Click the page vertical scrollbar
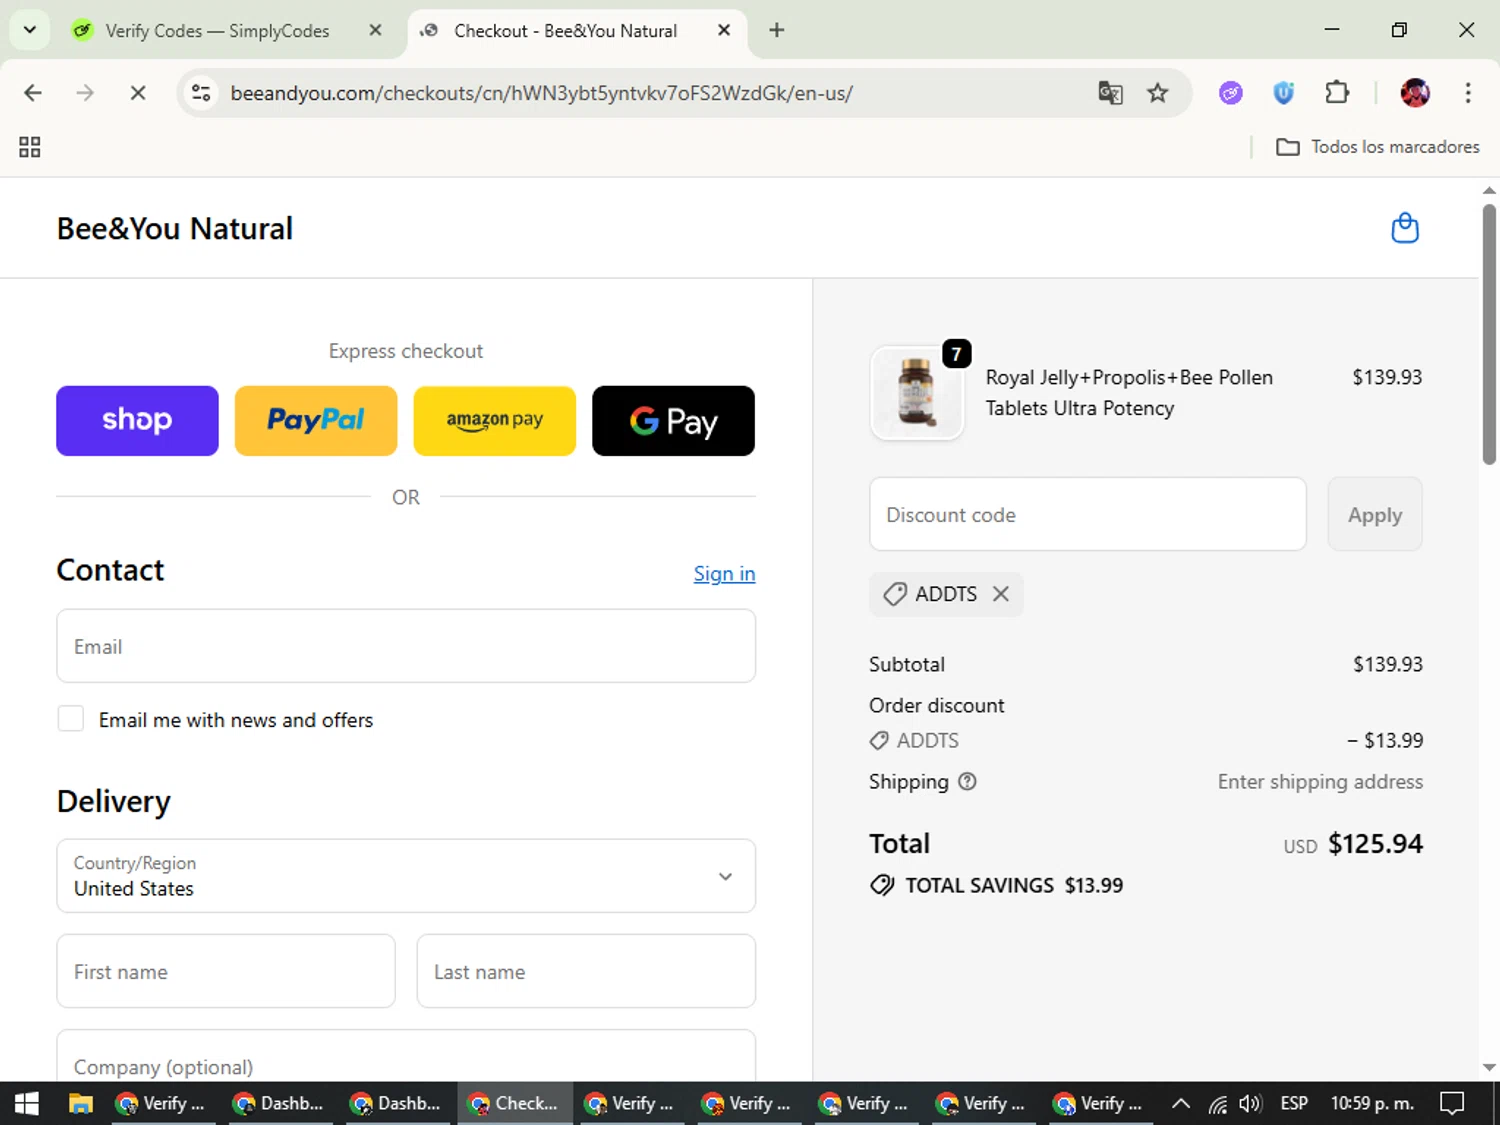 click(1489, 333)
